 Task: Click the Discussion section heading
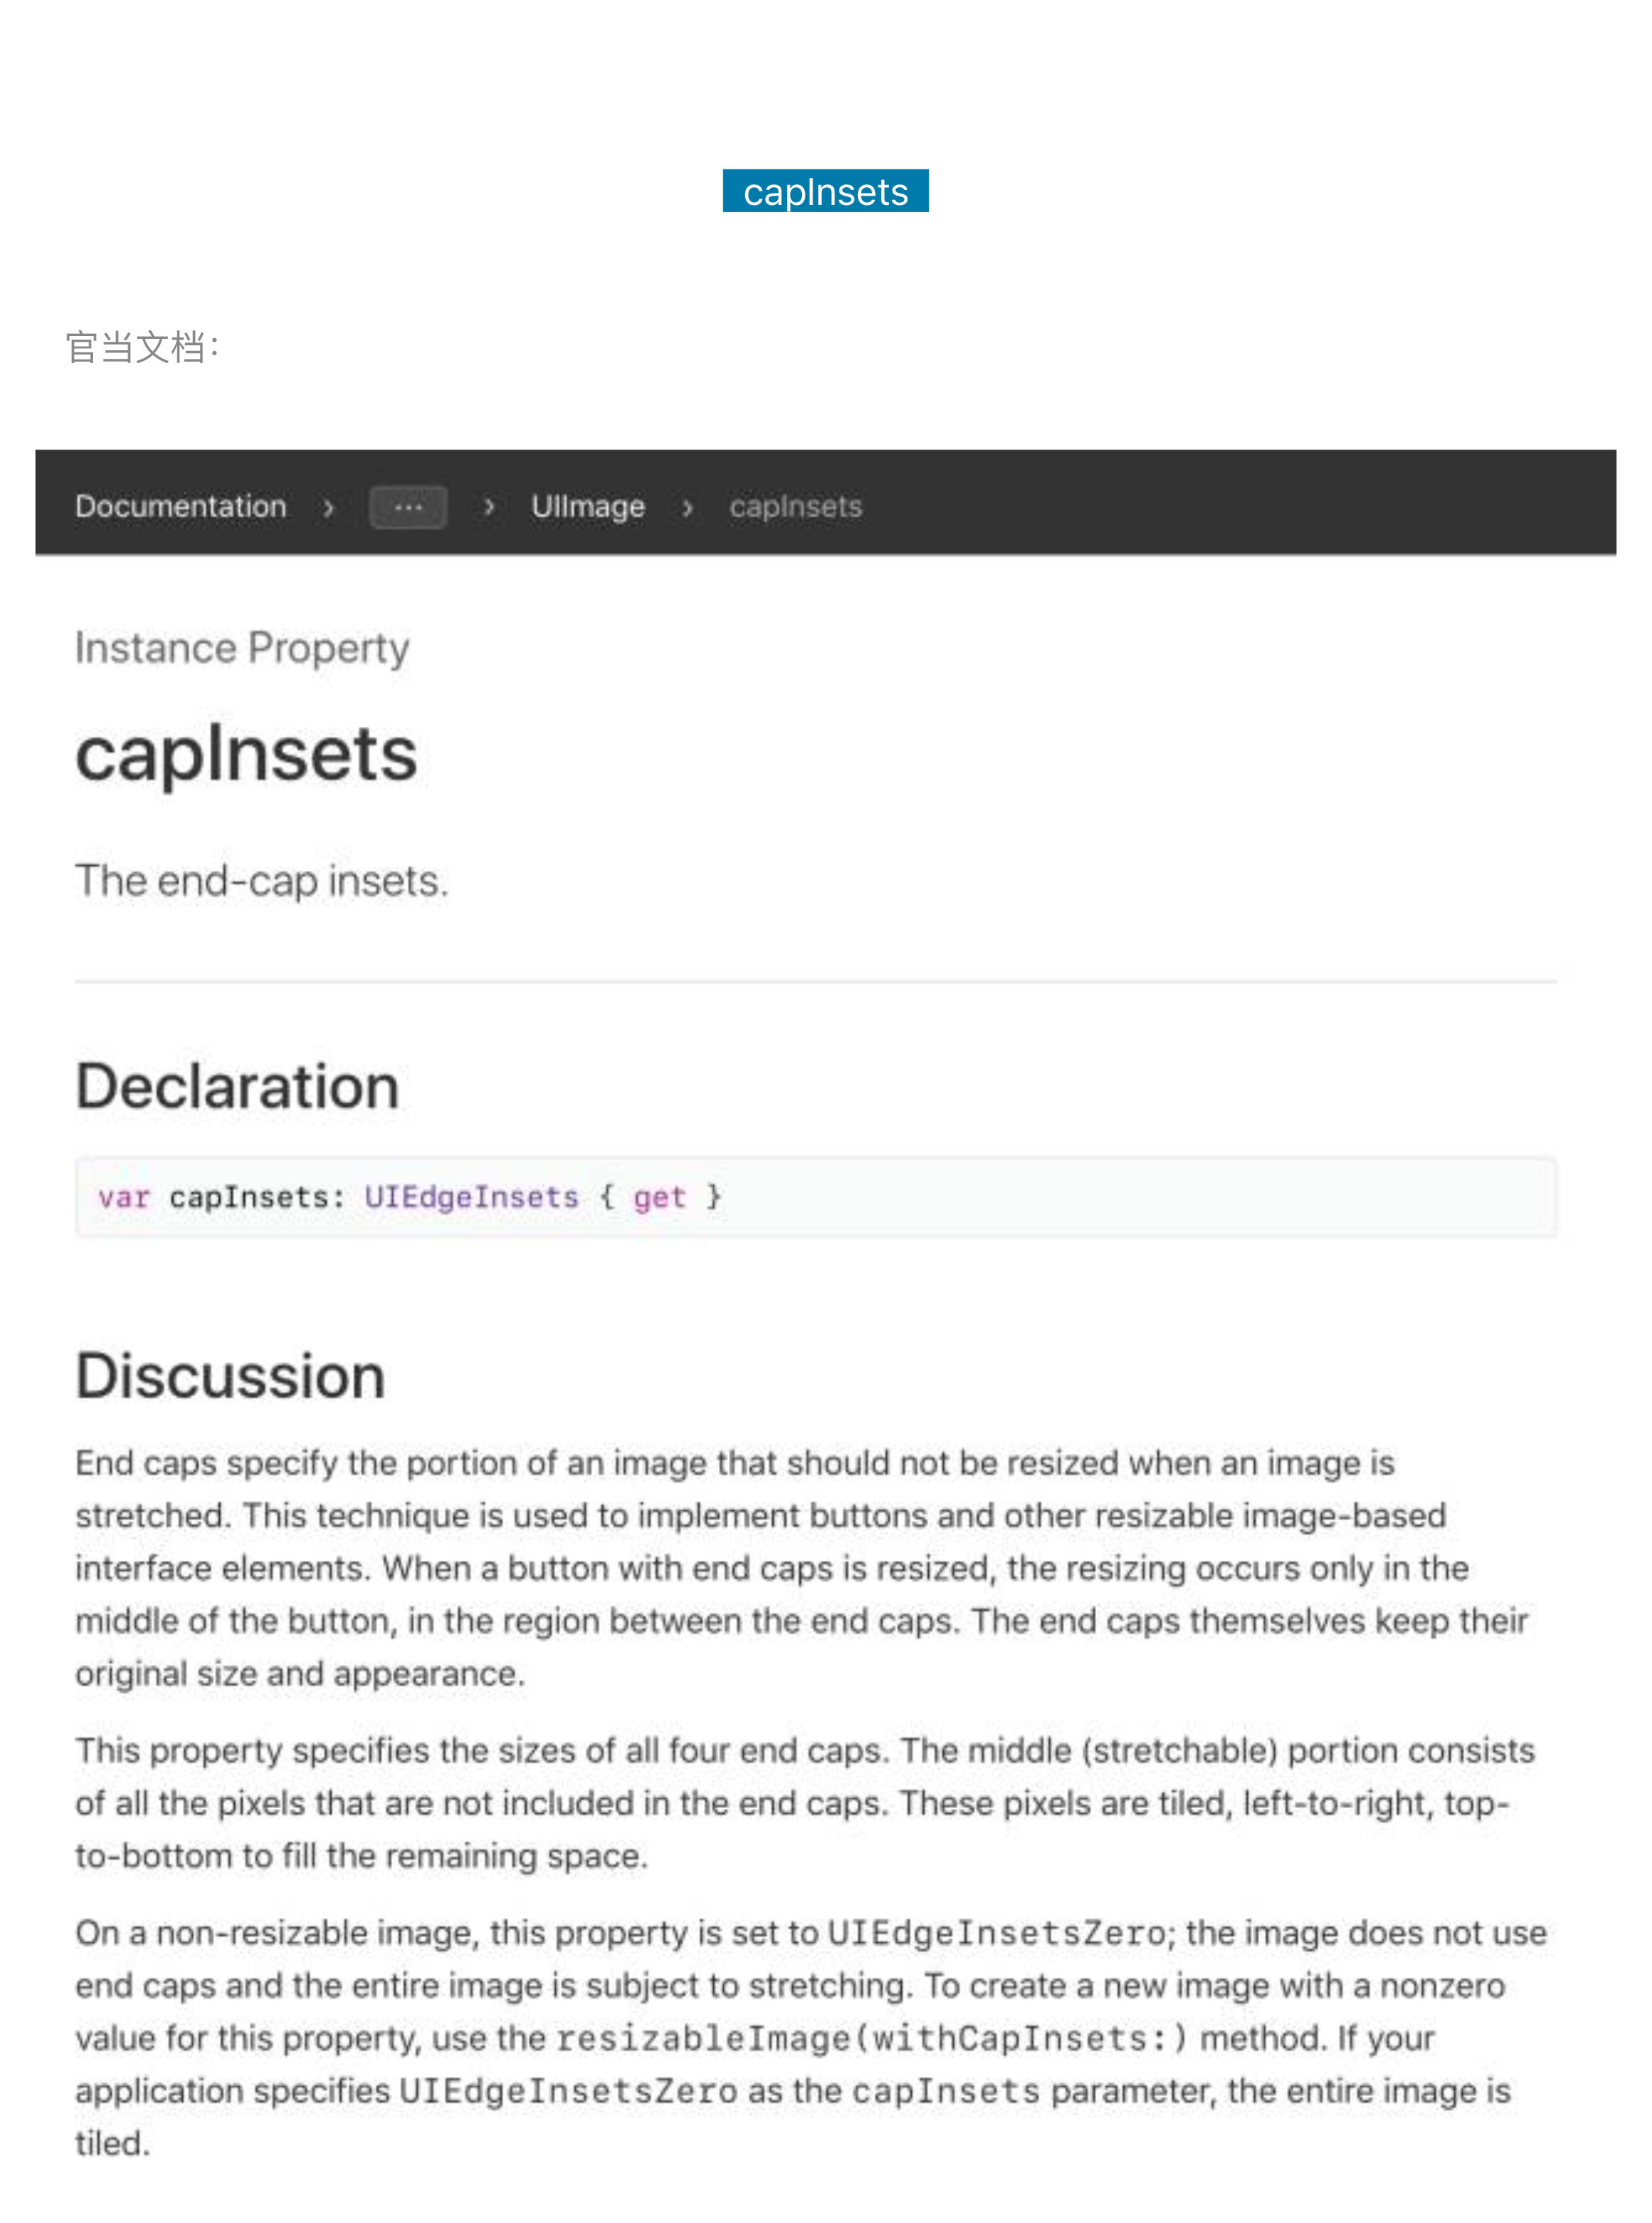pyautogui.click(x=231, y=1375)
